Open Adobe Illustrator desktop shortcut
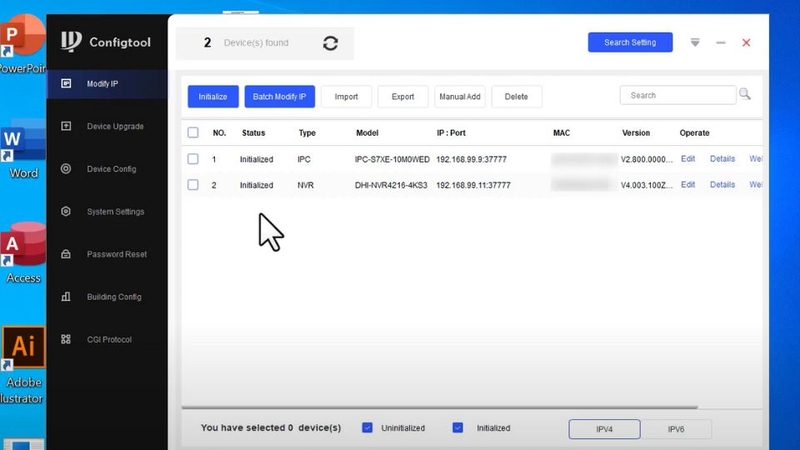The height and width of the screenshot is (450, 800). click(x=23, y=366)
